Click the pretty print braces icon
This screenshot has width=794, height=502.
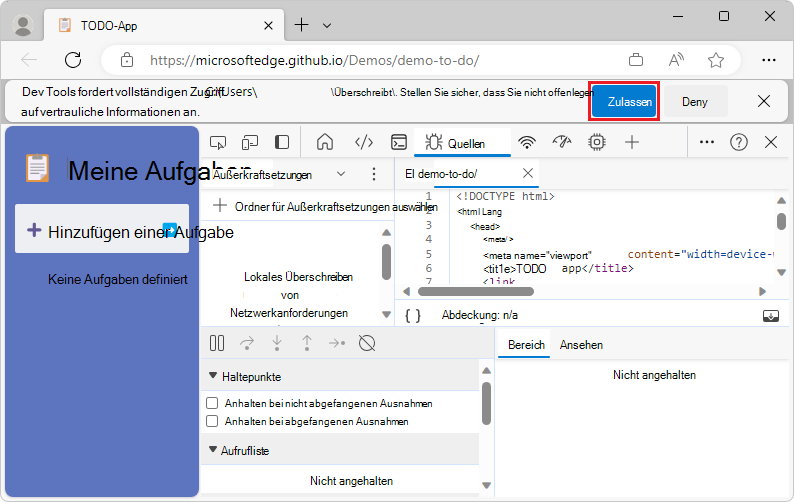(413, 316)
